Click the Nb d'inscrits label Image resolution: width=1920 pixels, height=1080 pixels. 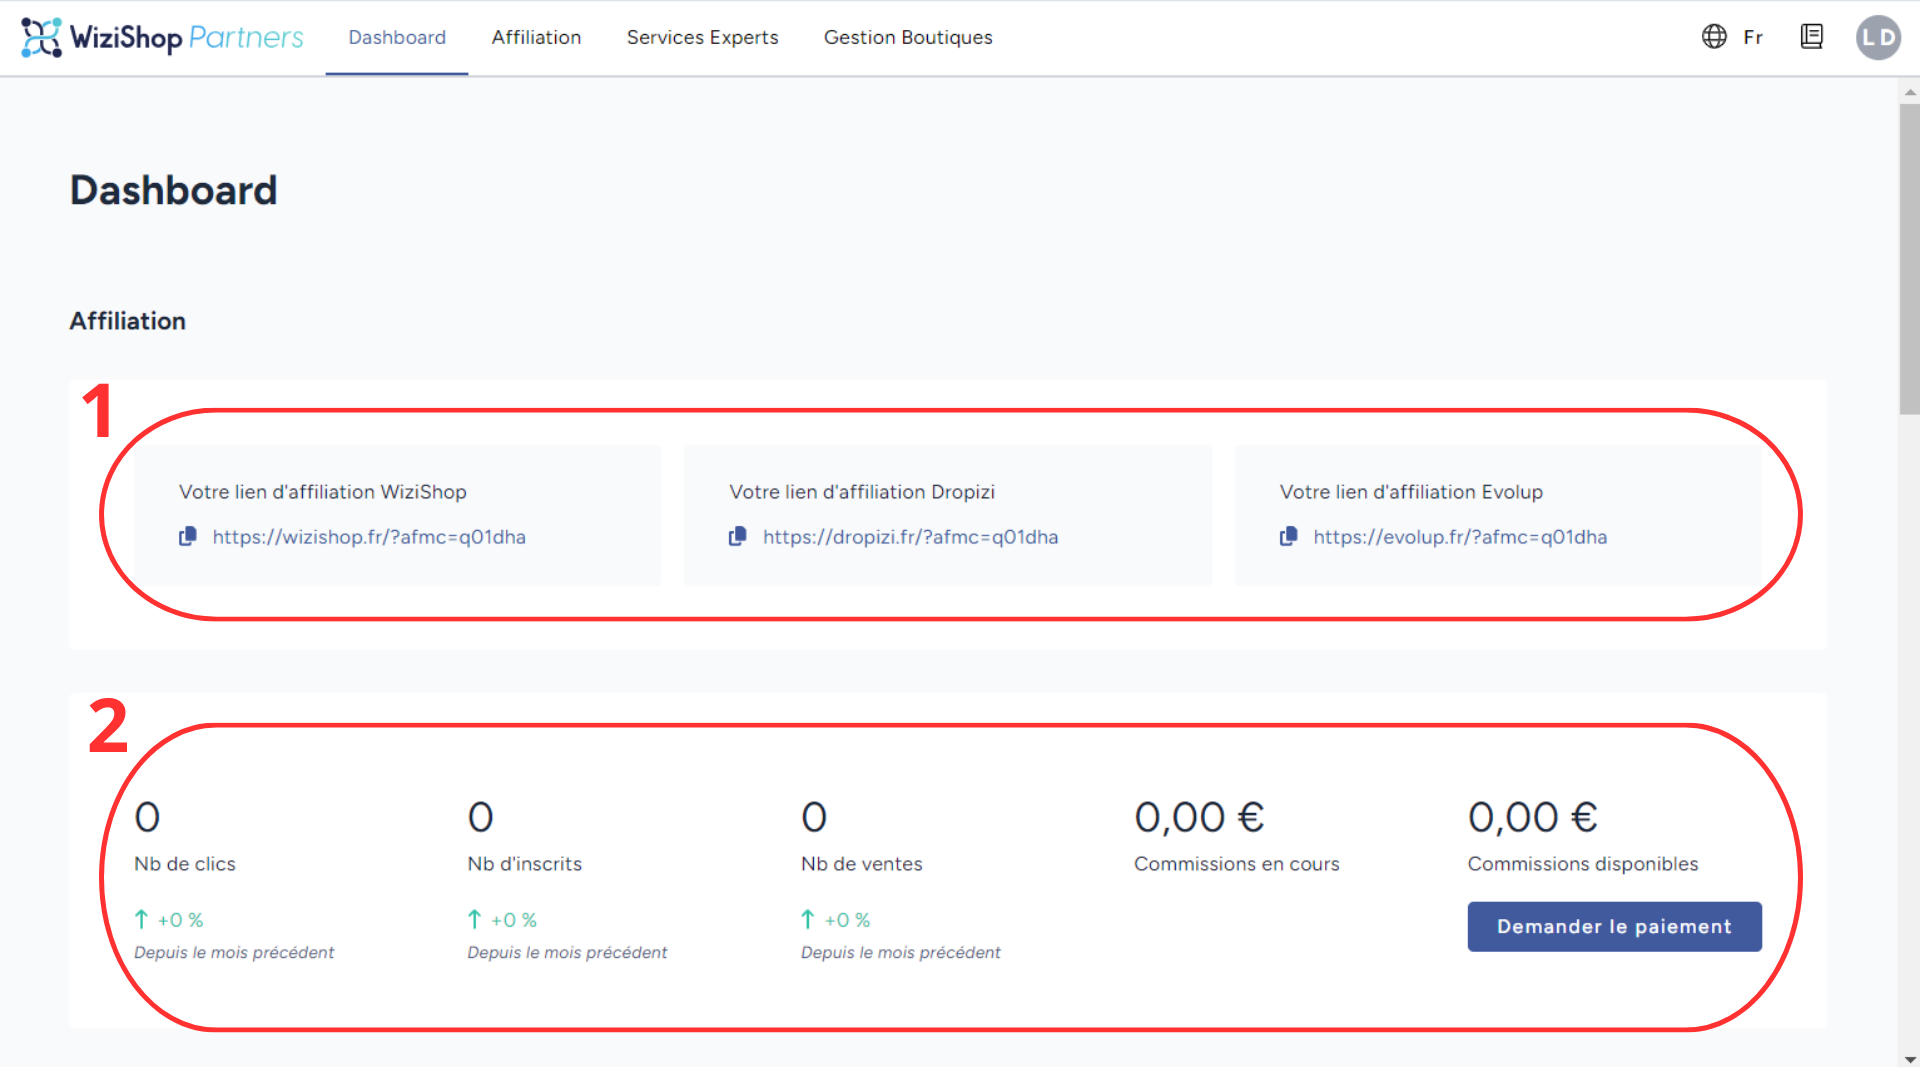pos(524,864)
